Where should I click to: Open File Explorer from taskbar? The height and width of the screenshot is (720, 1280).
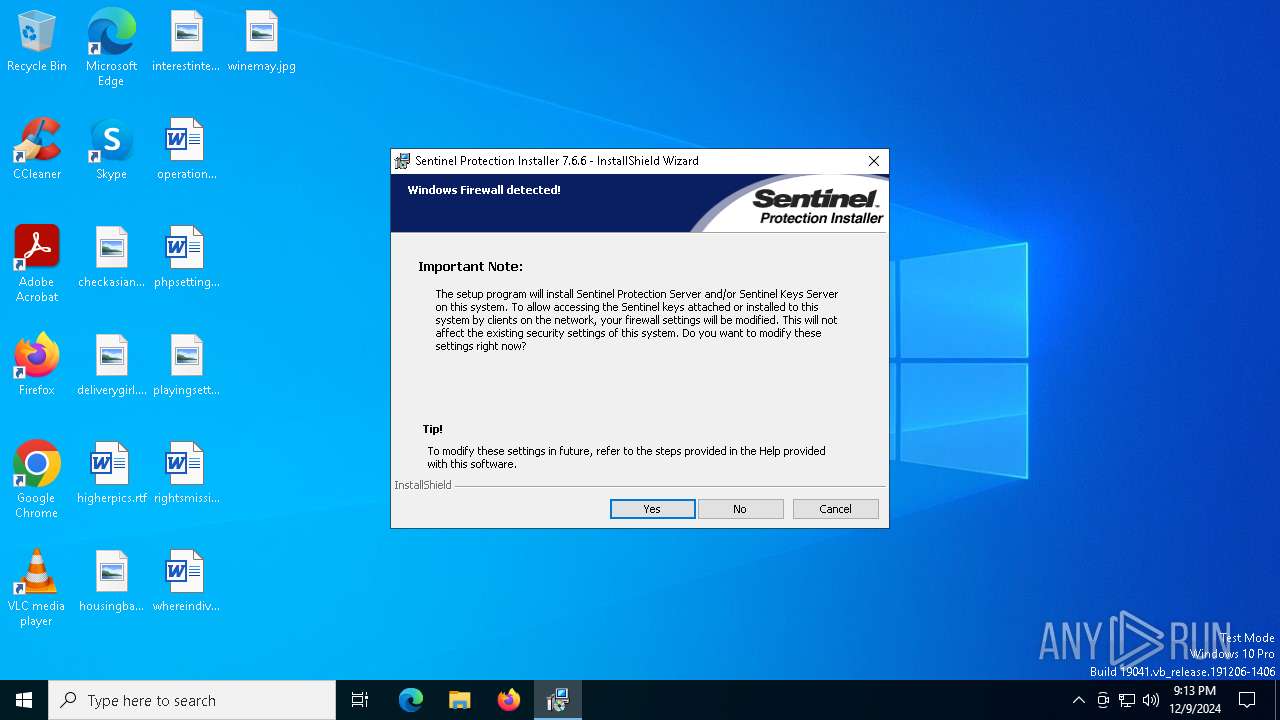(x=460, y=700)
